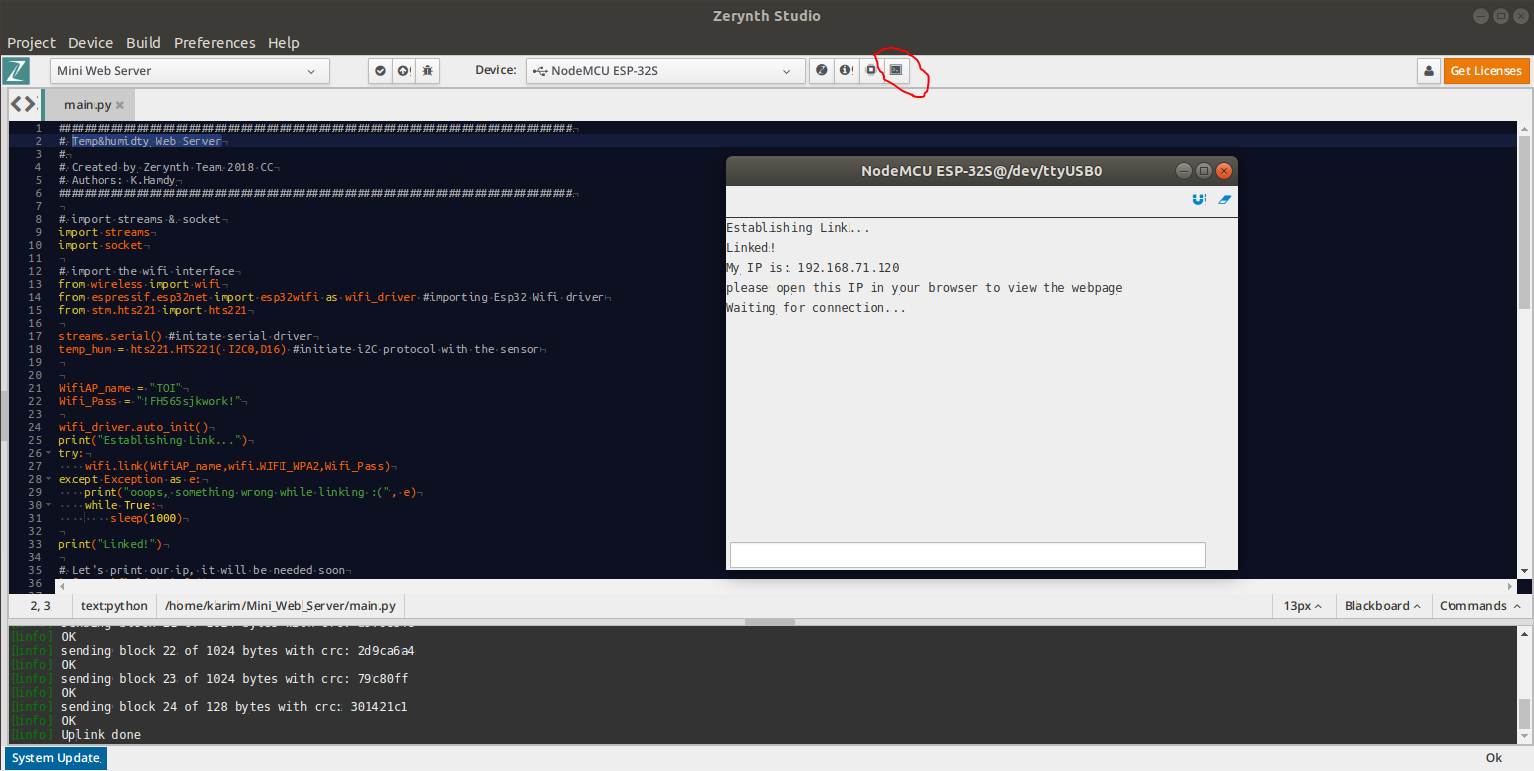Open the circled serial console icon
The height and width of the screenshot is (771, 1534).
pyautogui.click(x=895, y=70)
